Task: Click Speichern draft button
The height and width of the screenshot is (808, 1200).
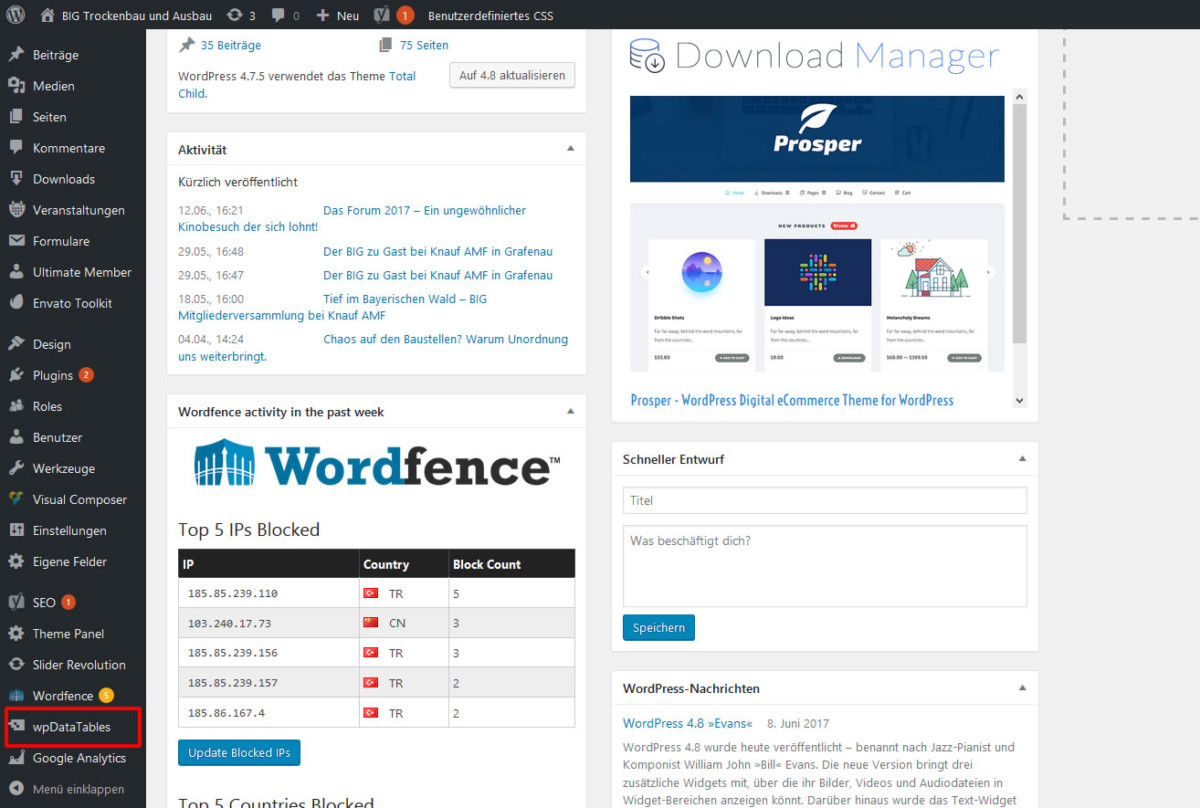Action: [x=659, y=627]
